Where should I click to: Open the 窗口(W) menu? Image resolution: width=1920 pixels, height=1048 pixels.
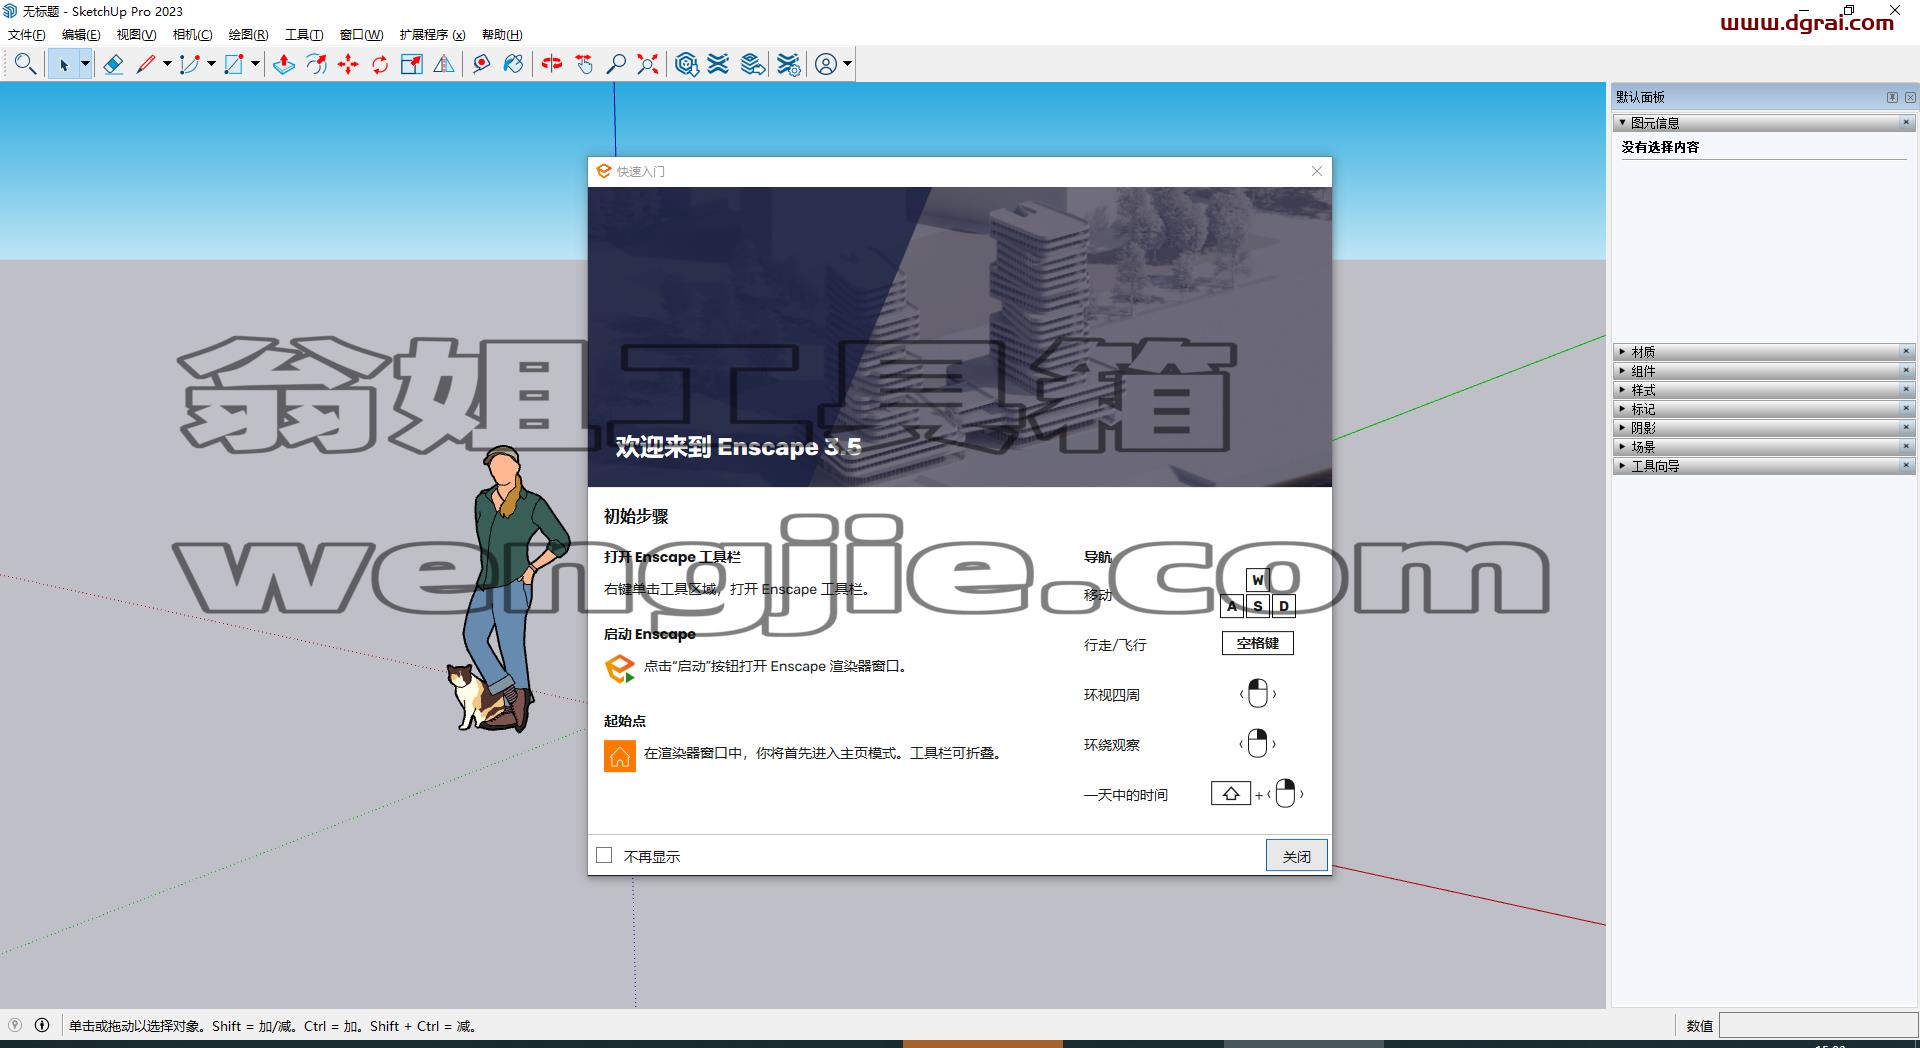[361, 35]
